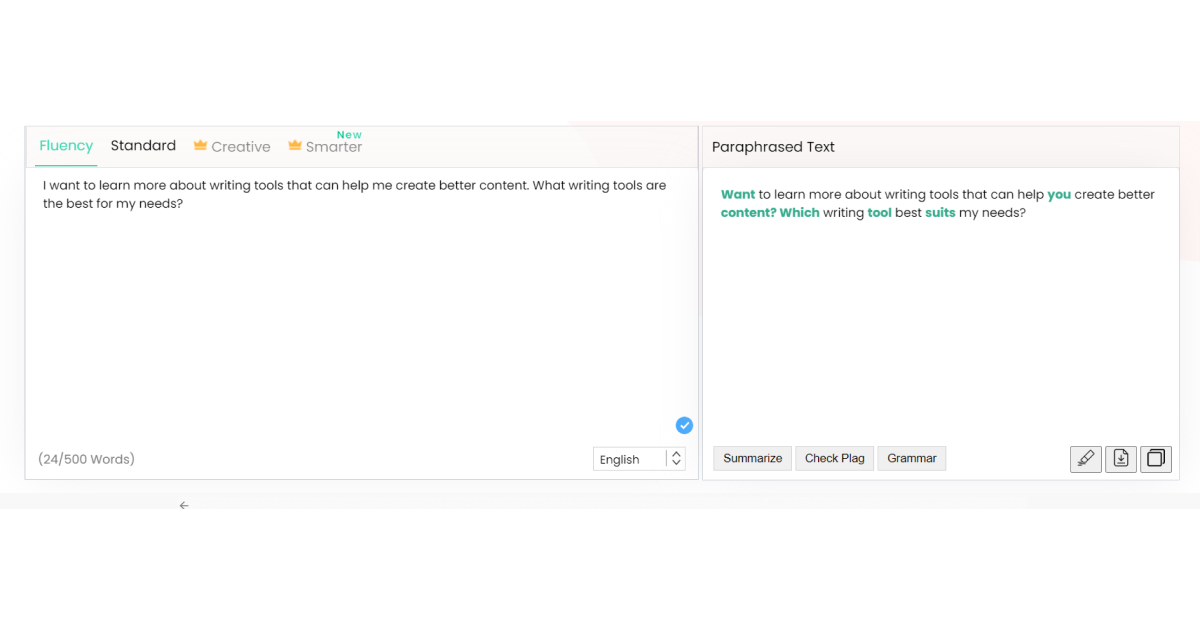Click the Summarize button
Image resolution: width=1200 pixels, height=630 pixels.
752,458
